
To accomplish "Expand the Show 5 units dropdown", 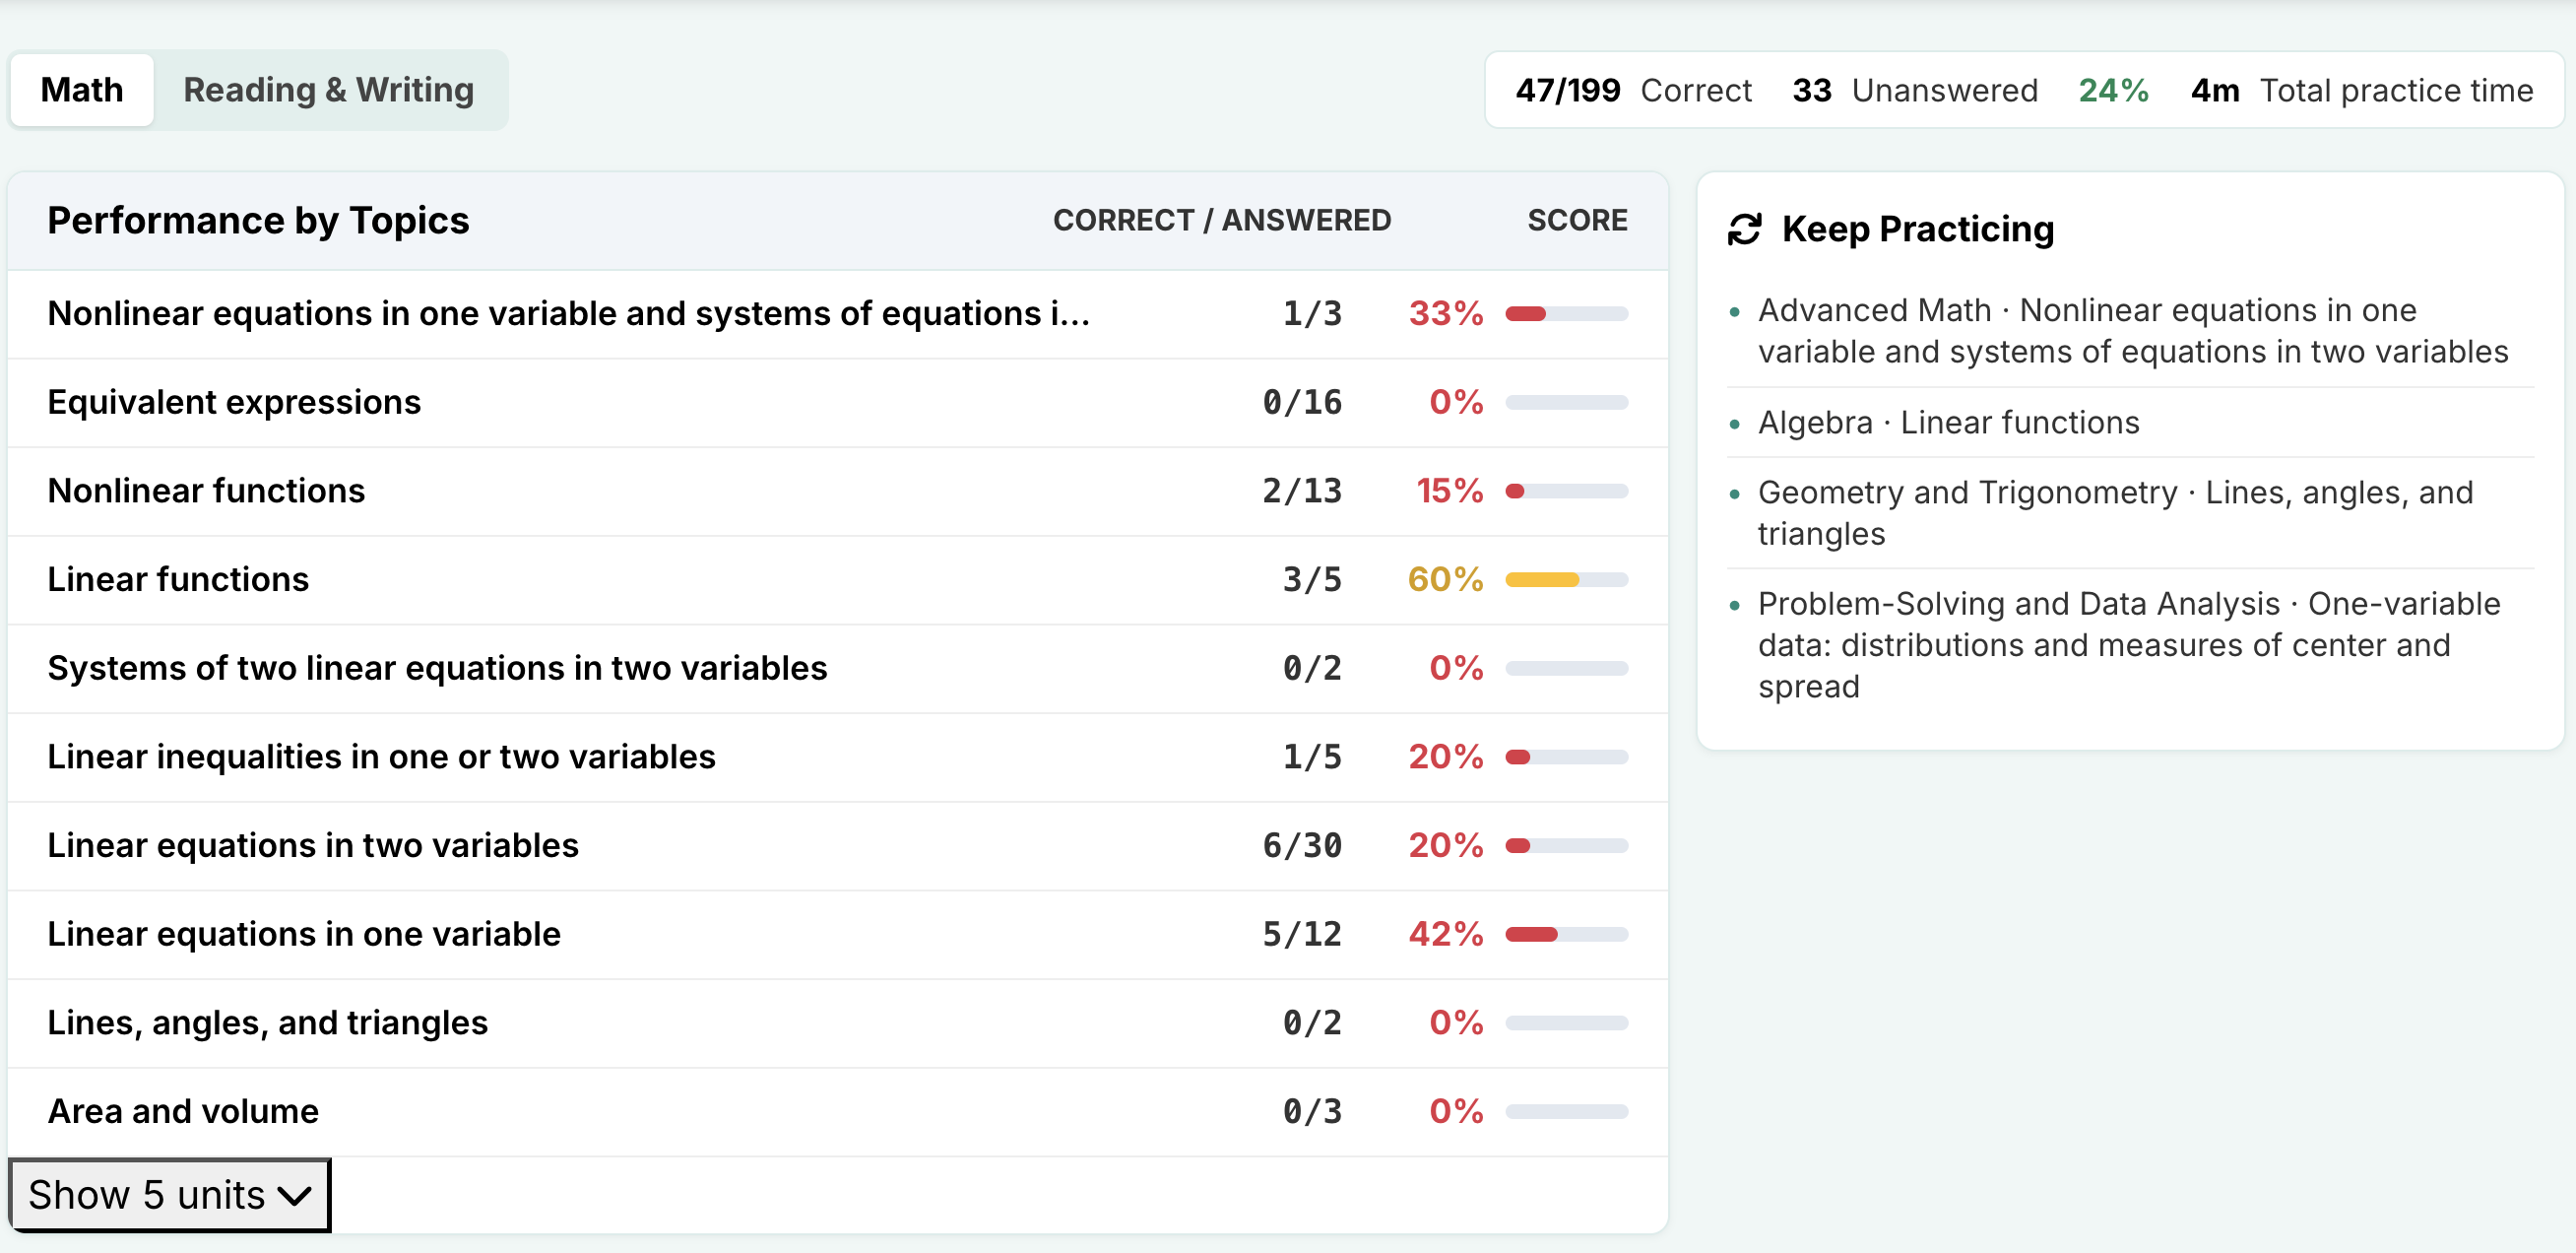I will (x=168, y=1194).
